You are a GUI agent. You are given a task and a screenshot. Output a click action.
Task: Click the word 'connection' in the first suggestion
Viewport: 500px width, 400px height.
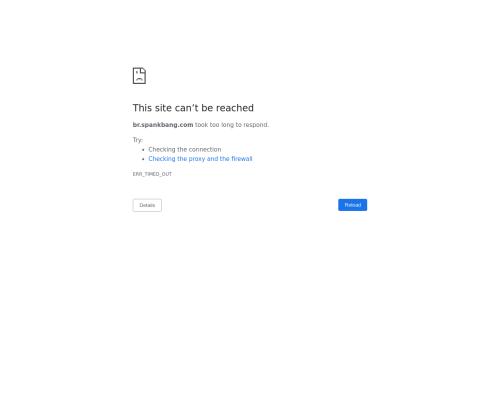click(x=204, y=149)
